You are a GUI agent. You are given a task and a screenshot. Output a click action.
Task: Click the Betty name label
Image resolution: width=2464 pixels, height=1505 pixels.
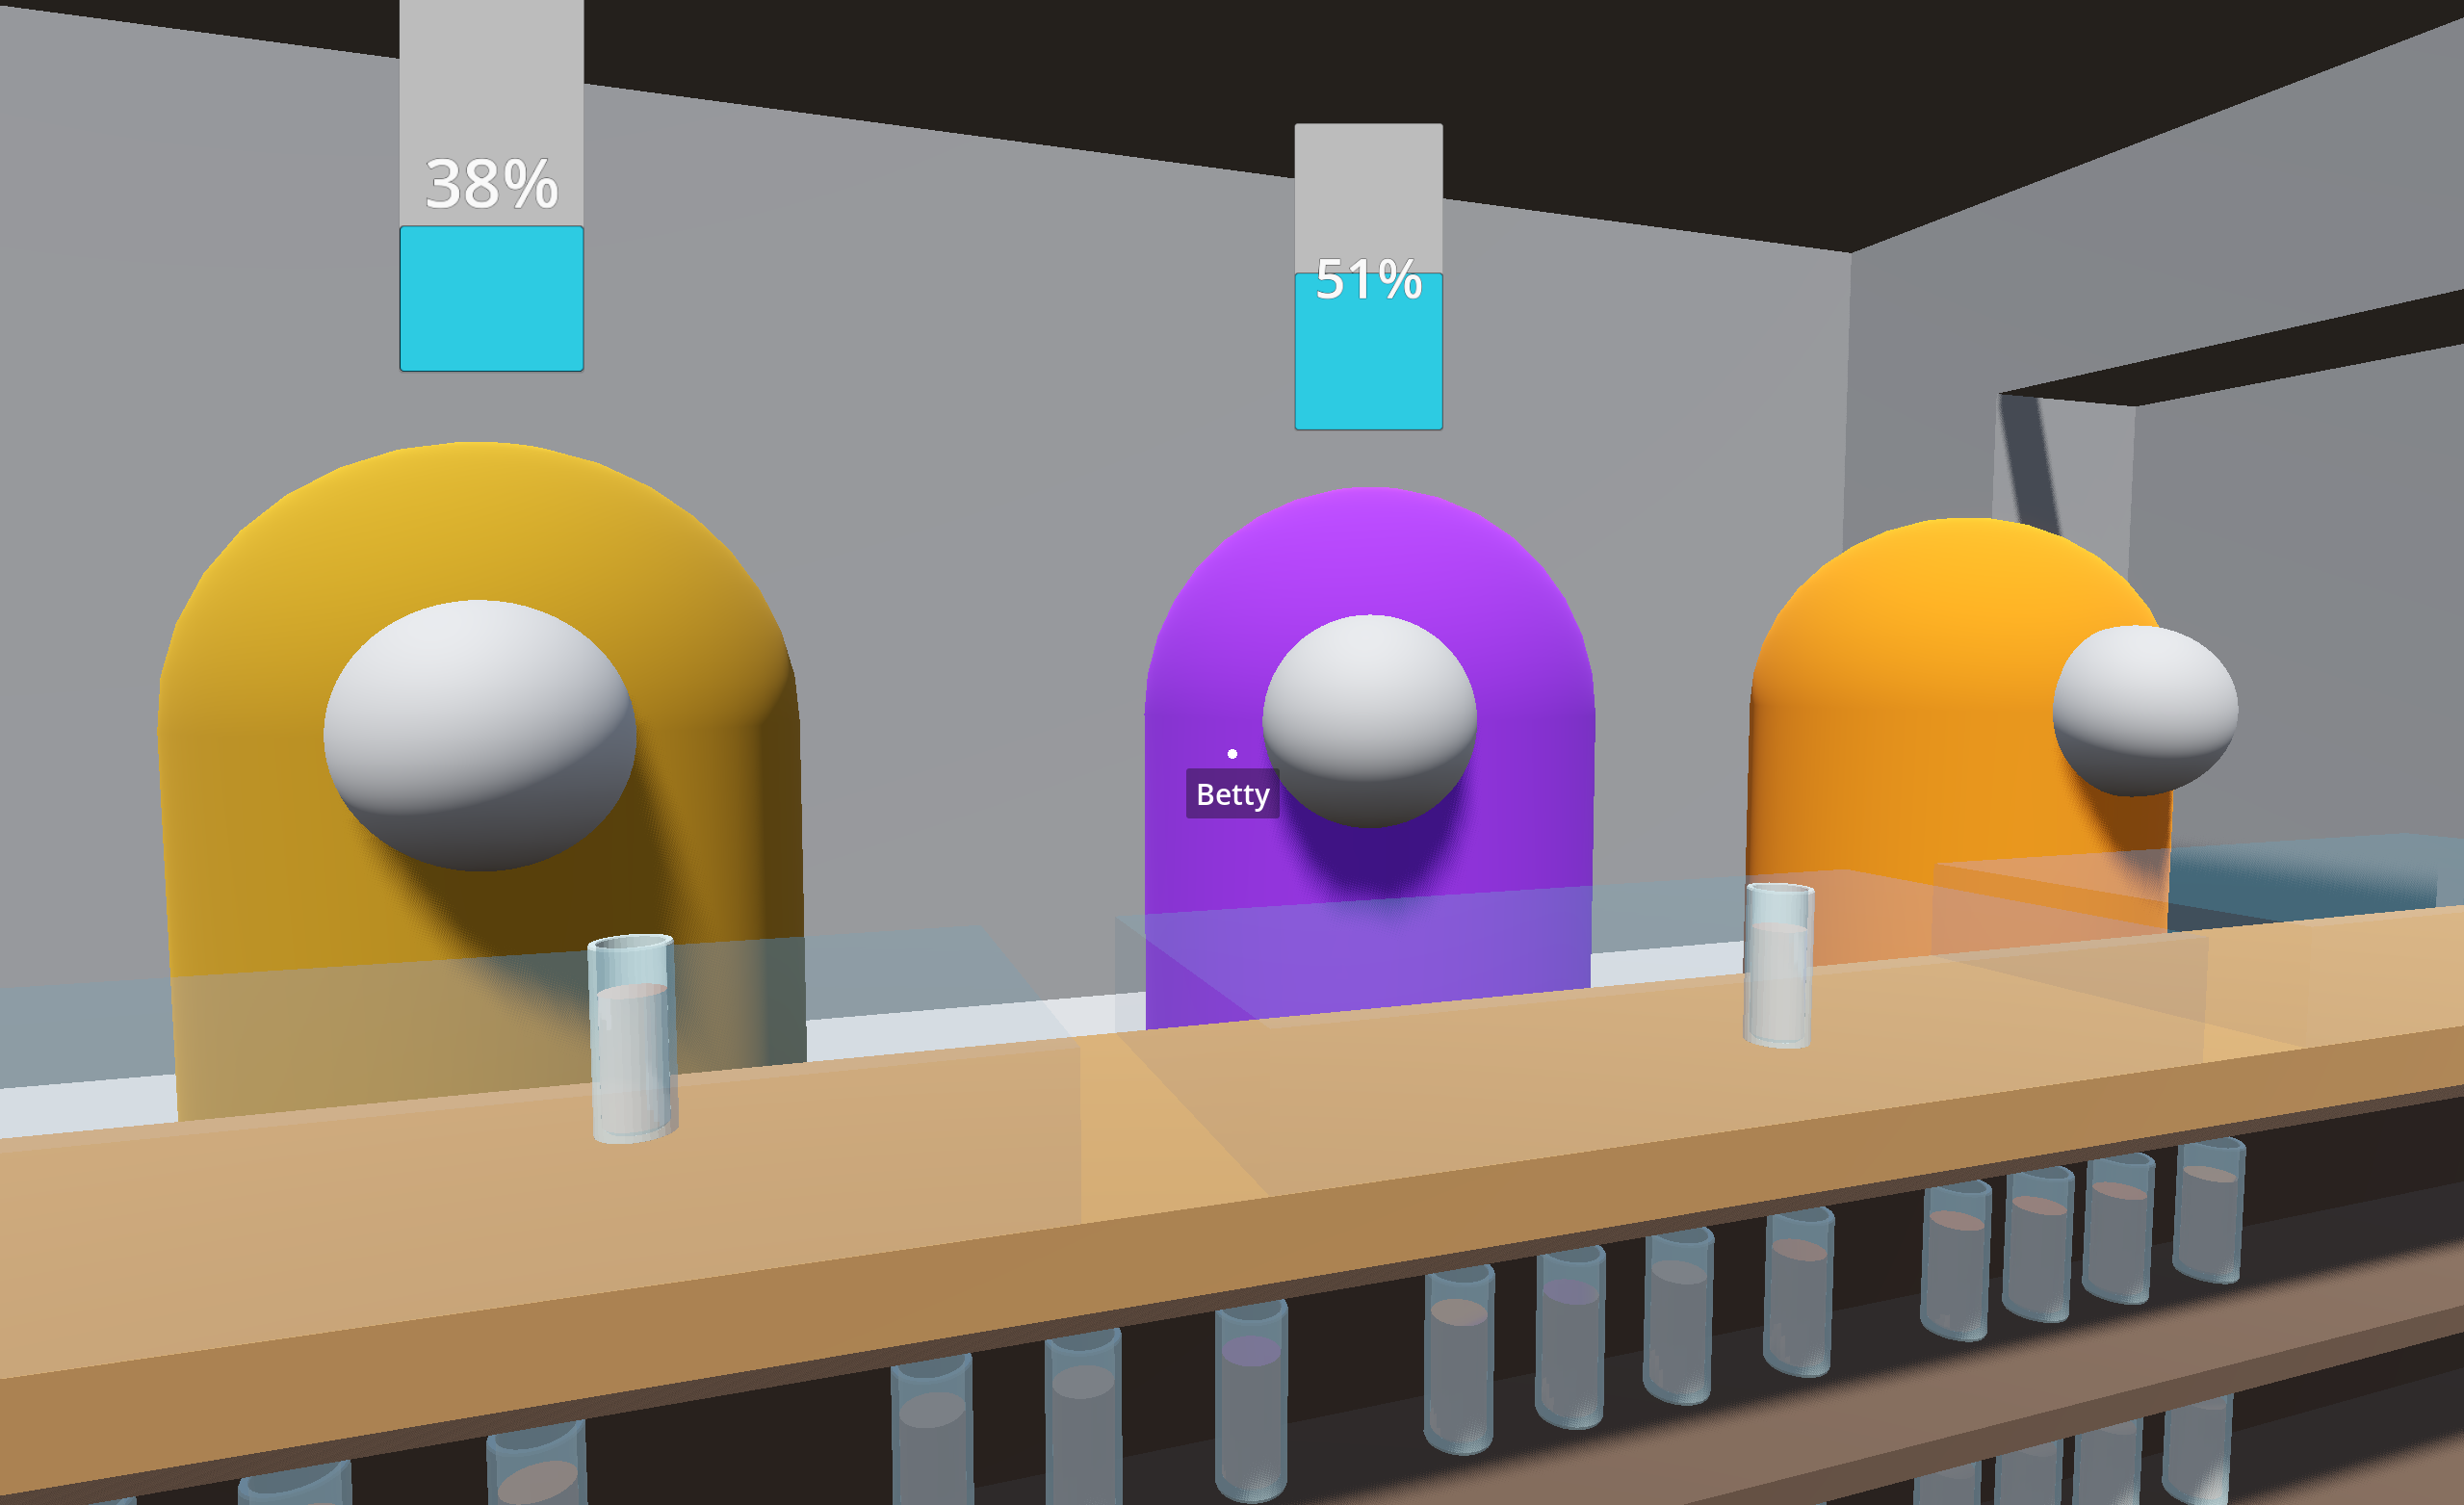tap(1232, 794)
